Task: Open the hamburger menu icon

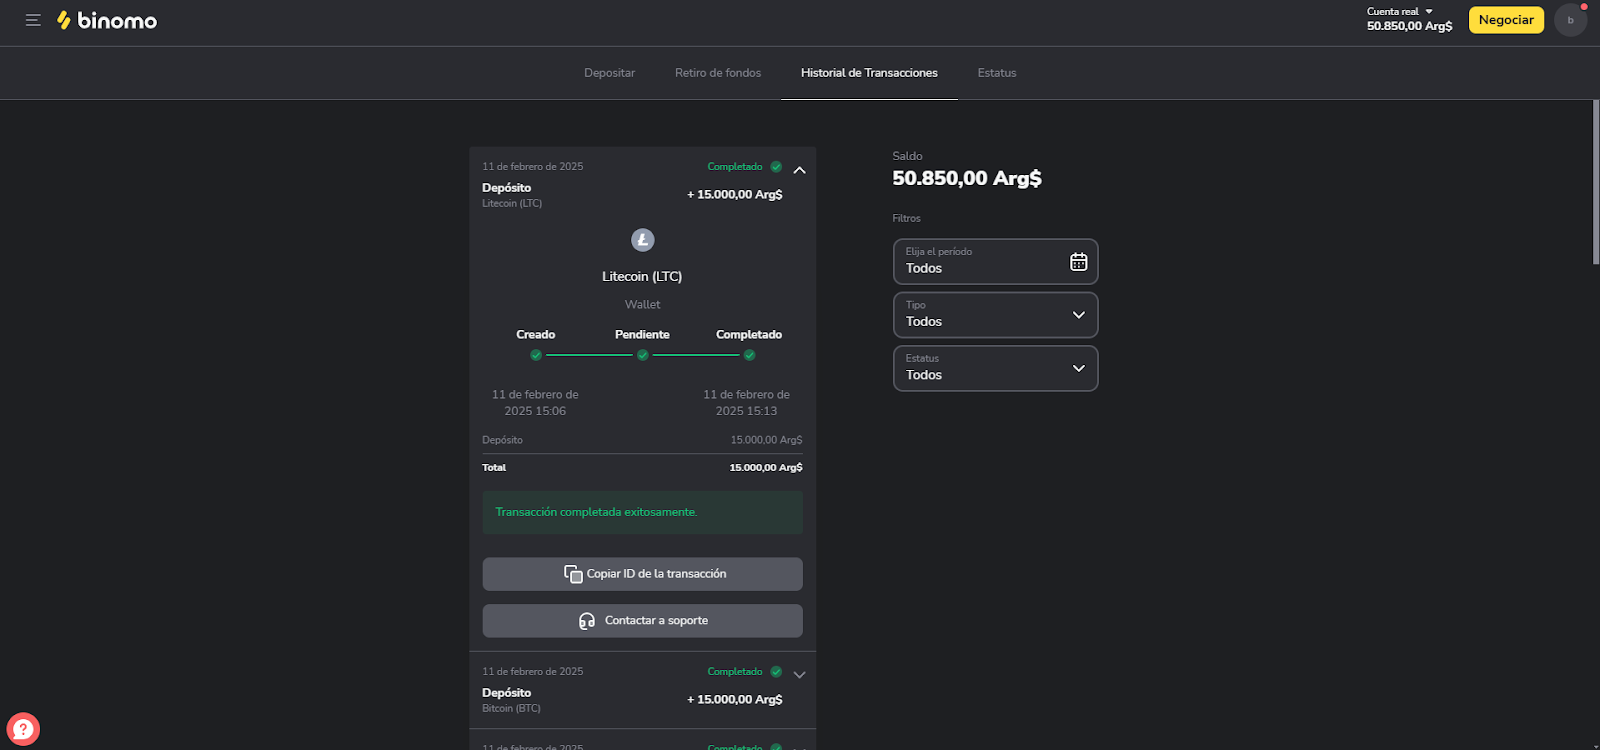Action: [x=33, y=20]
